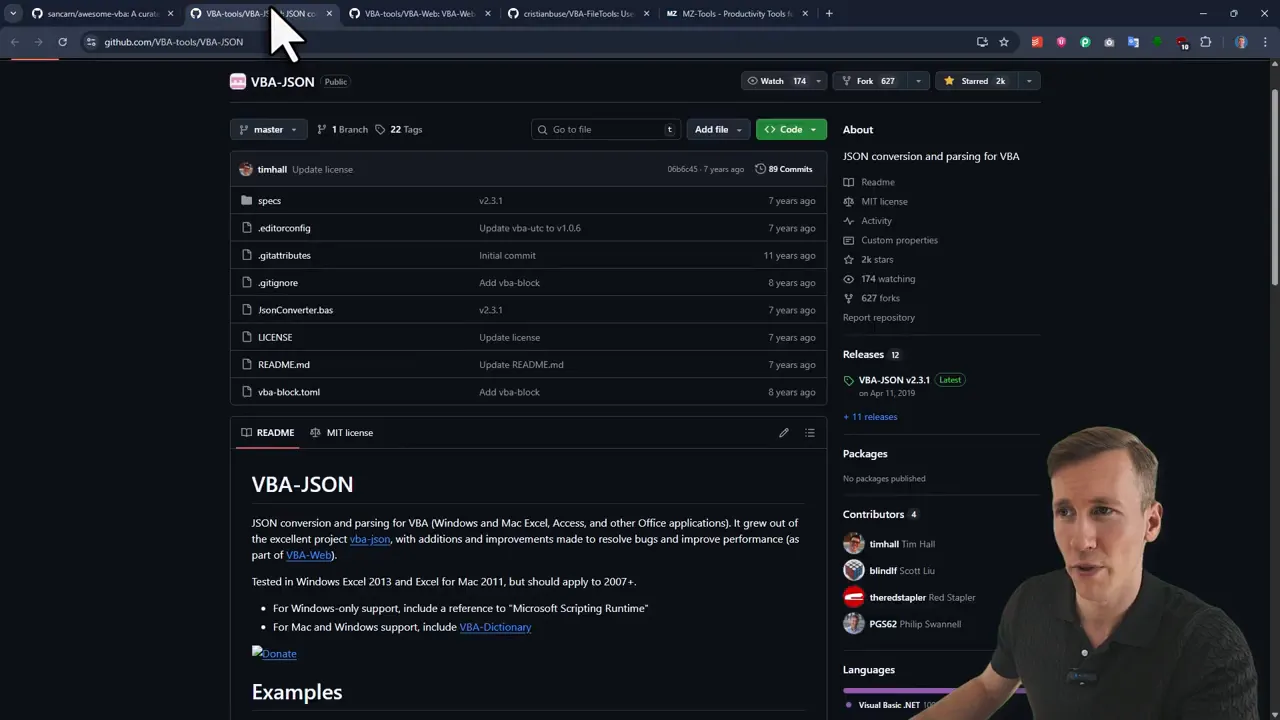Select the MIT license tab
The width and height of the screenshot is (1280, 720).
[342, 433]
